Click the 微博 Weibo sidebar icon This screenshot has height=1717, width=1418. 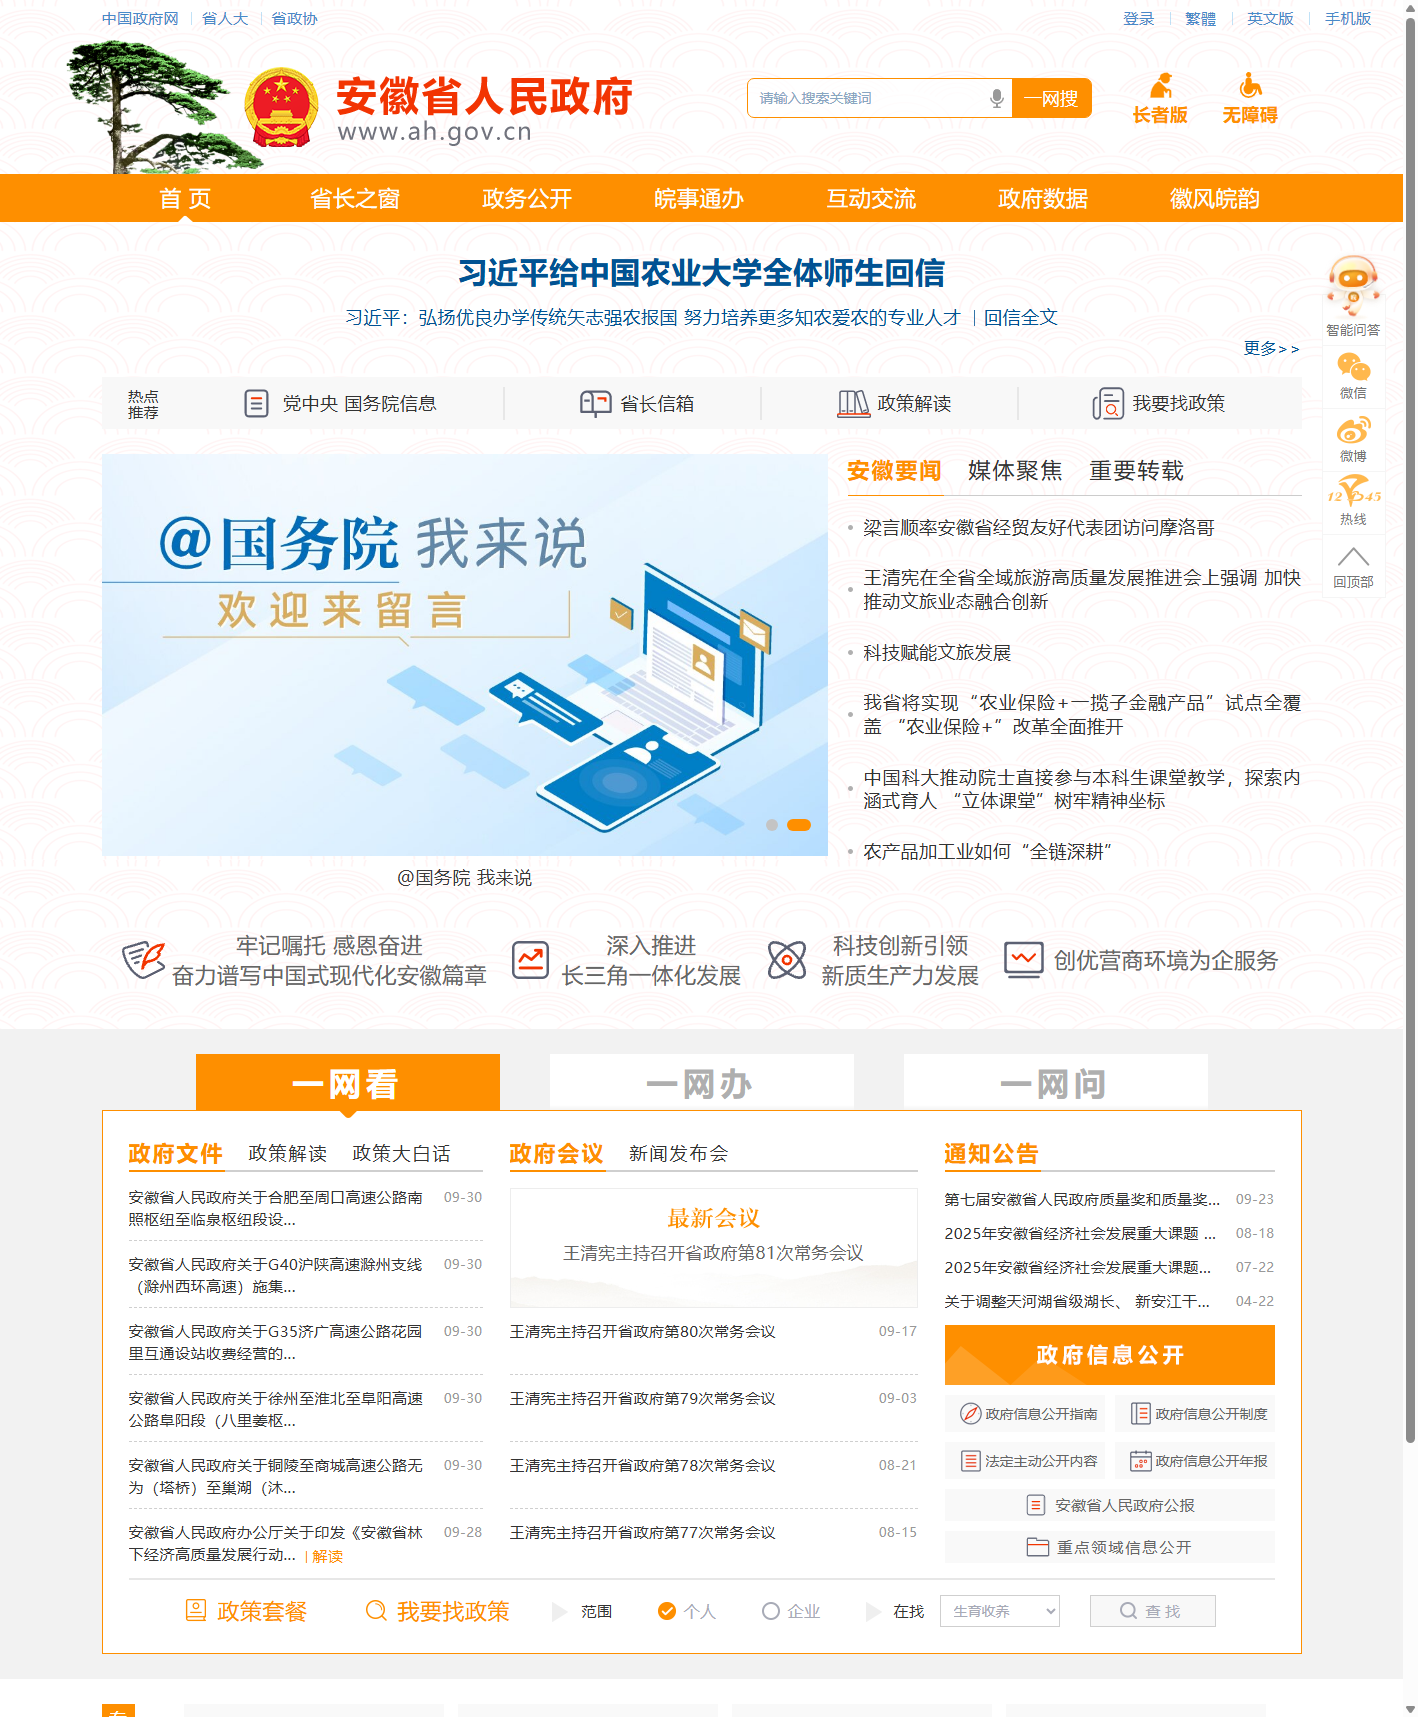1353,431
